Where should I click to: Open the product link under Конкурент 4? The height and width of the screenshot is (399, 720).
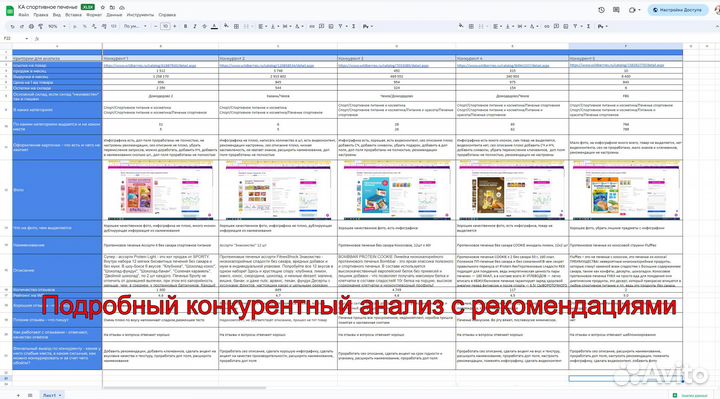click(x=502, y=66)
